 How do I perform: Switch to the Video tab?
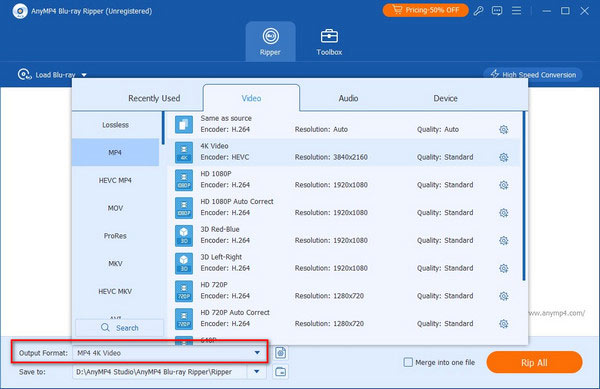tap(251, 98)
